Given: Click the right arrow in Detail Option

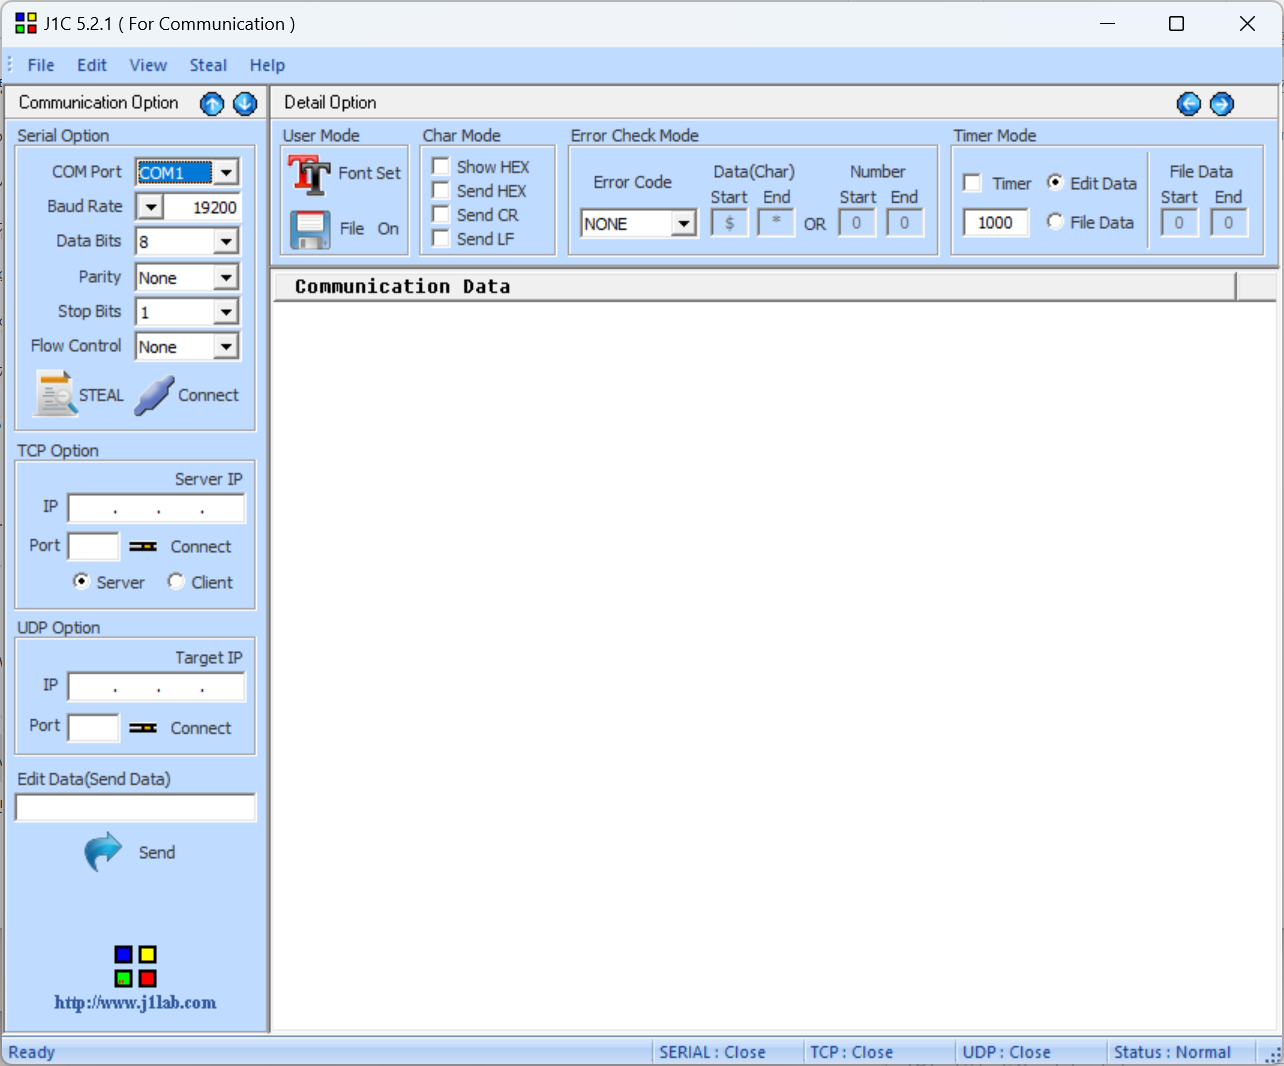Looking at the screenshot, I should (1222, 104).
